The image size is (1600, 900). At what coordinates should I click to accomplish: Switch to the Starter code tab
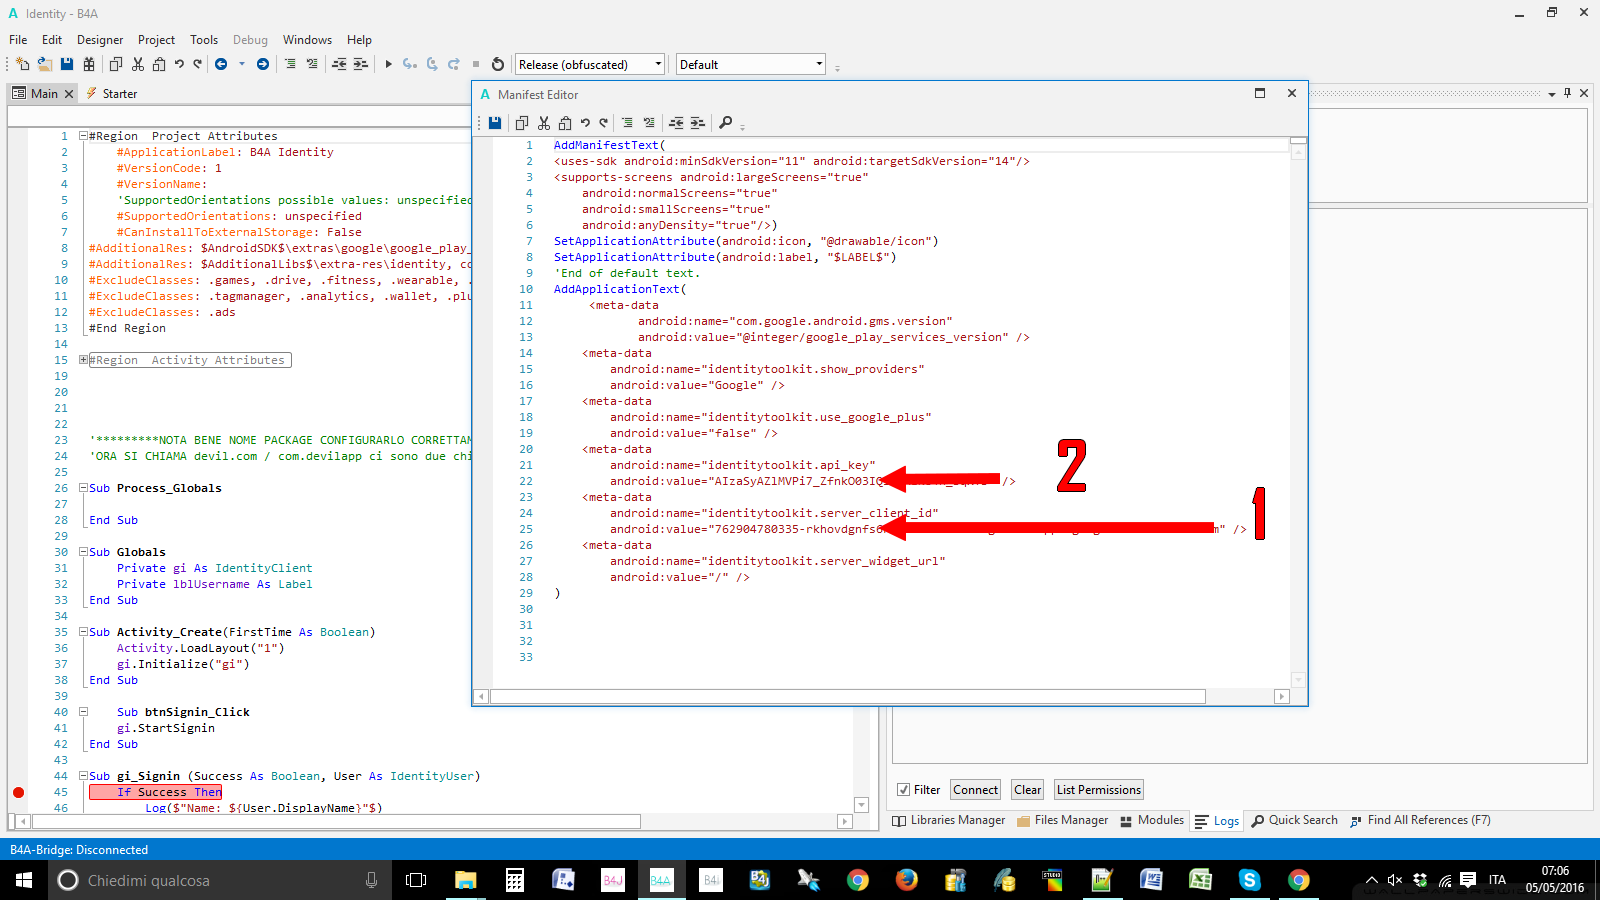pyautogui.click(x=112, y=93)
